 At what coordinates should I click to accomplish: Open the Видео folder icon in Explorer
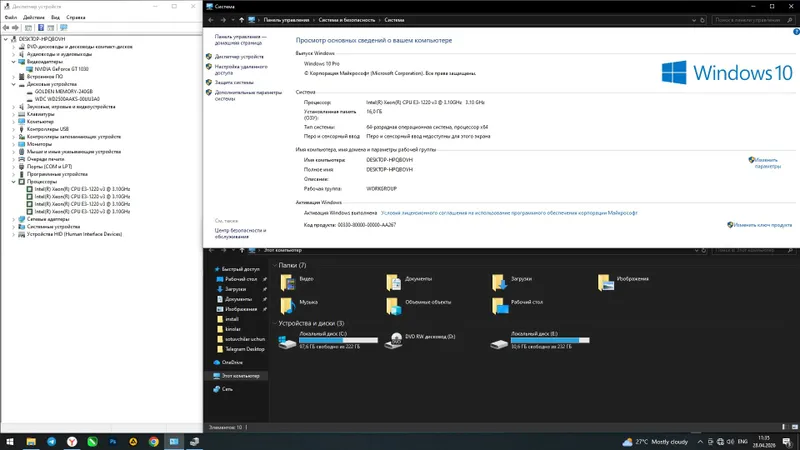[287, 282]
